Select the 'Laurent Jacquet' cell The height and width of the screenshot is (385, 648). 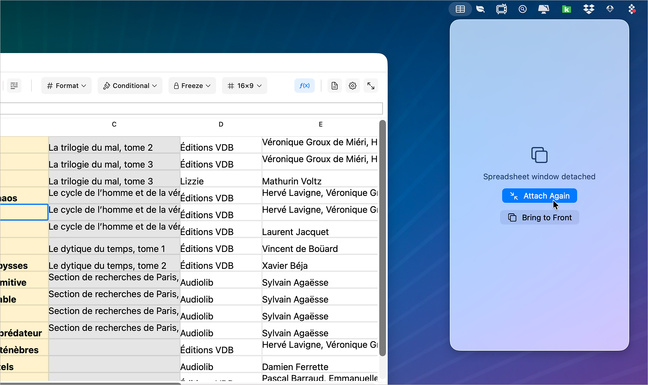pos(320,229)
